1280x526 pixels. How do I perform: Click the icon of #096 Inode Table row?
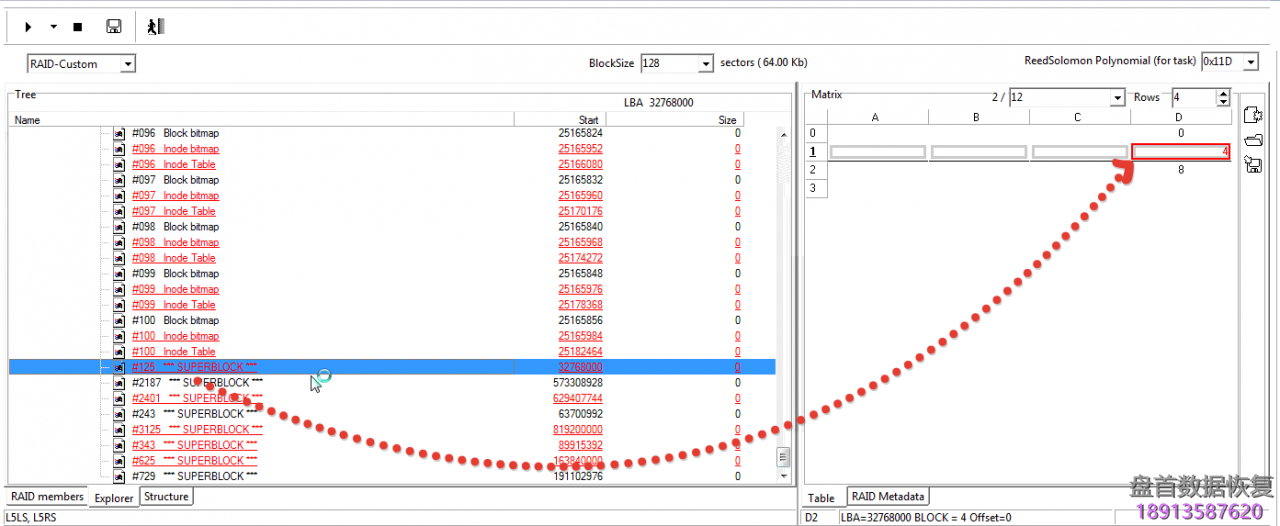click(x=119, y=164)
